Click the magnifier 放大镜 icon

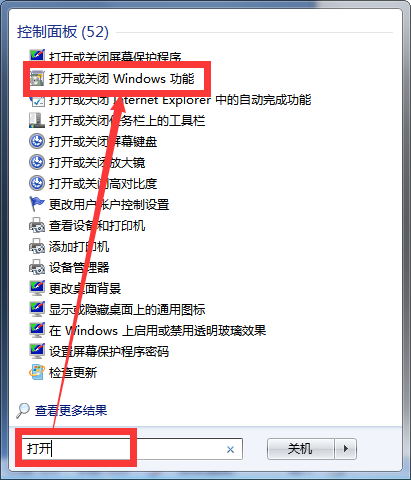click(37, 162)
